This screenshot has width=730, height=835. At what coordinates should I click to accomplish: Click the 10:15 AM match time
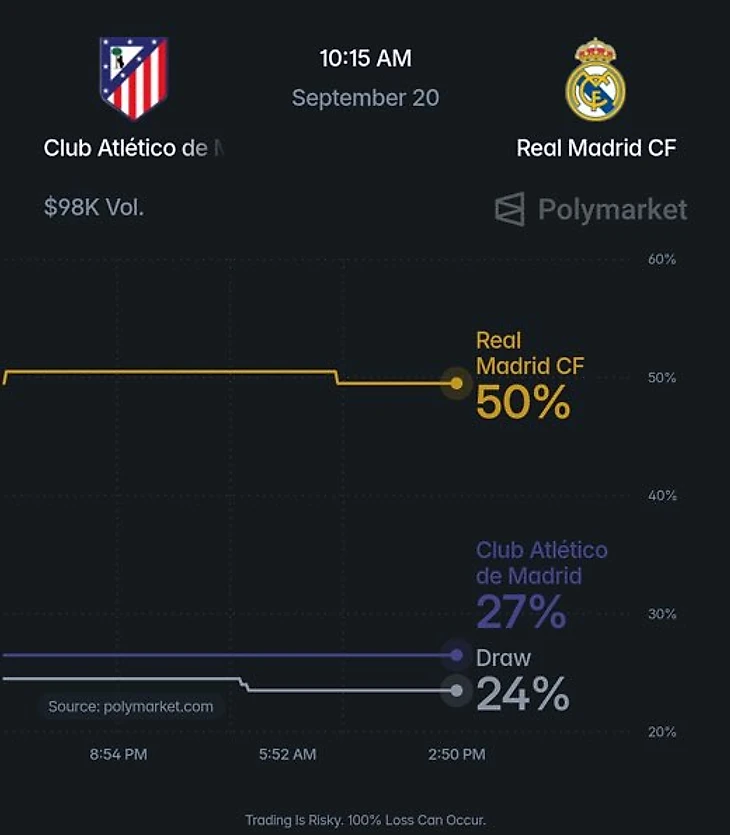tap(365, 58)
